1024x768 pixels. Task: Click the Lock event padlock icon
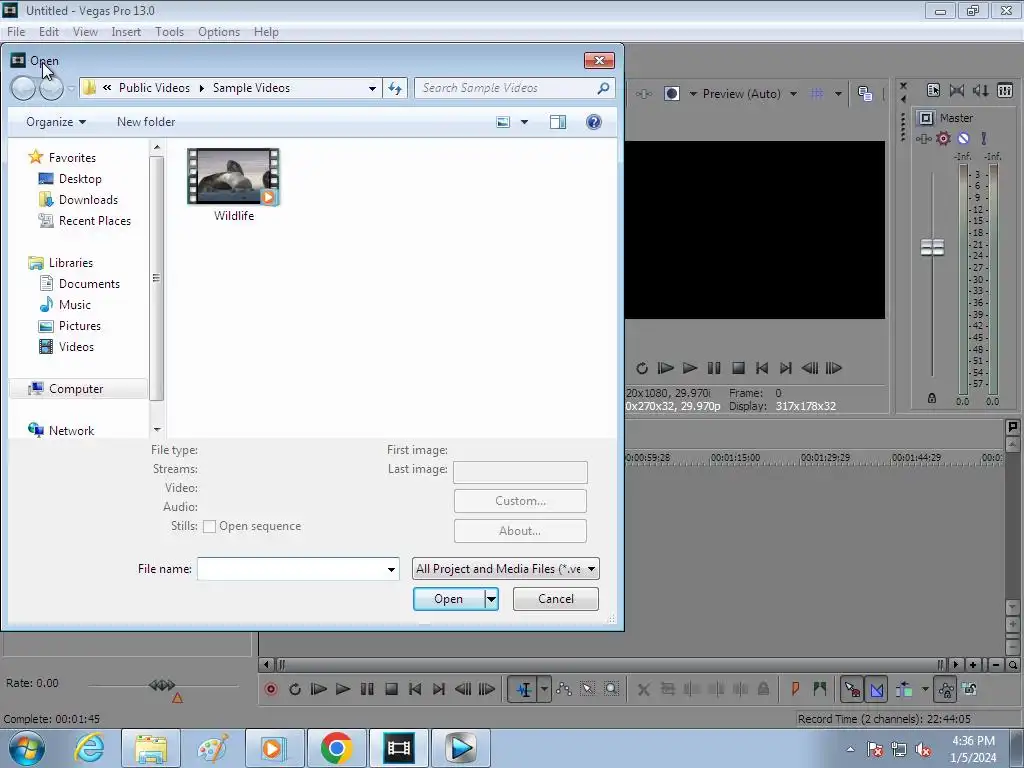[x=763, y=689]
